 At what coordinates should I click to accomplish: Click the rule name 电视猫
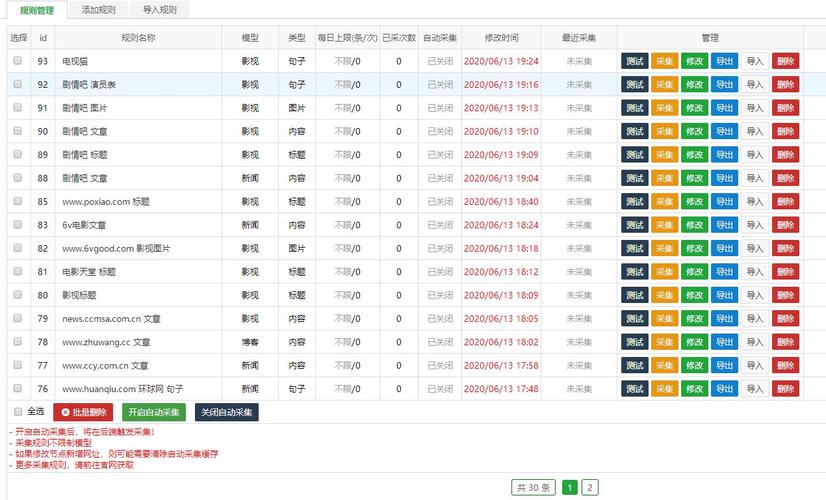click(75, 61)
